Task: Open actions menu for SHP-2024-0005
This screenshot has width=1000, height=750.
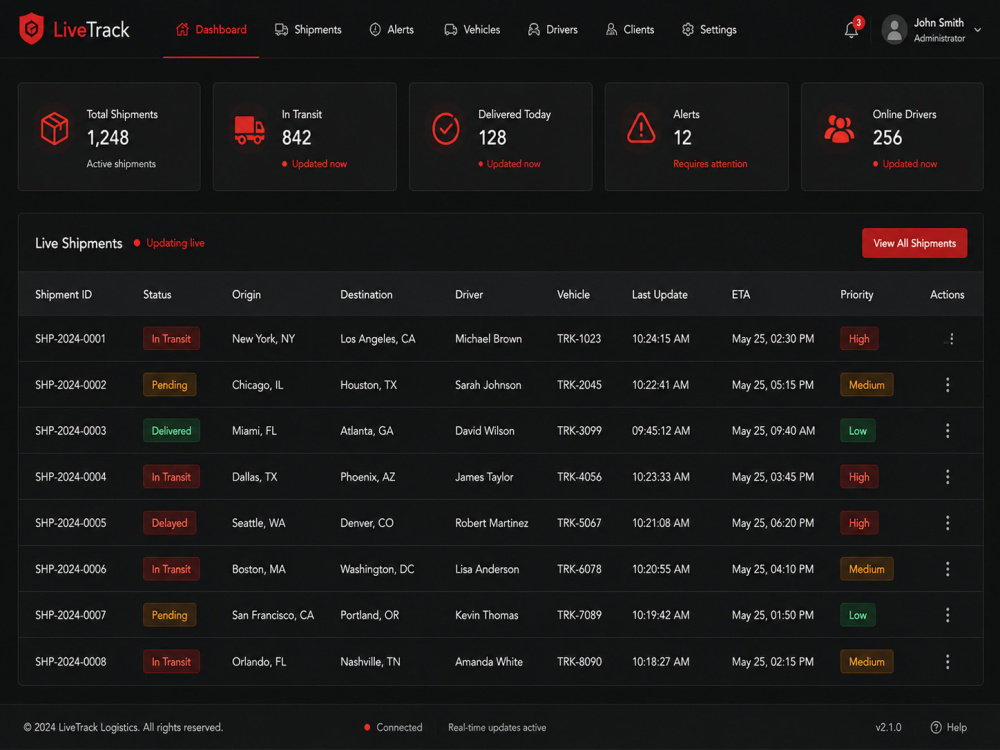Action: click(947, 523)
